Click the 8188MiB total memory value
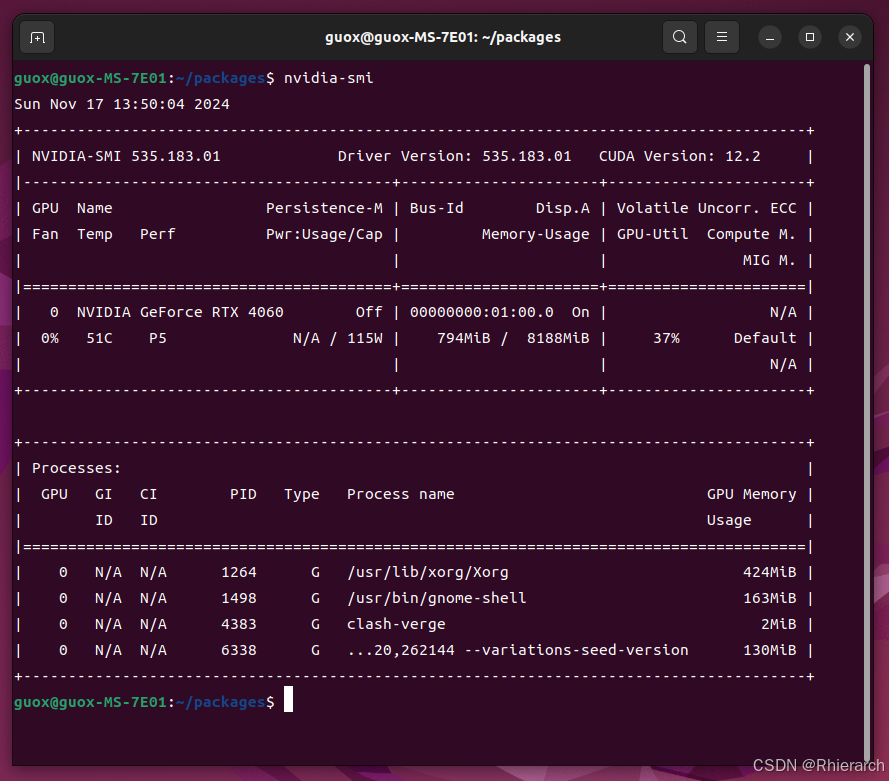This screenshot has width=889, height=781. coord(558,338)
